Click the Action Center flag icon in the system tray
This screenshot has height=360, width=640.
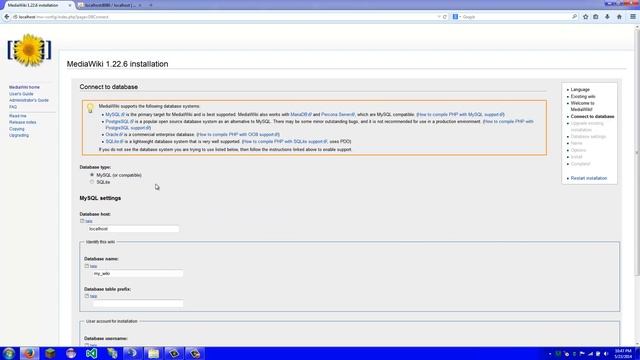582,354
